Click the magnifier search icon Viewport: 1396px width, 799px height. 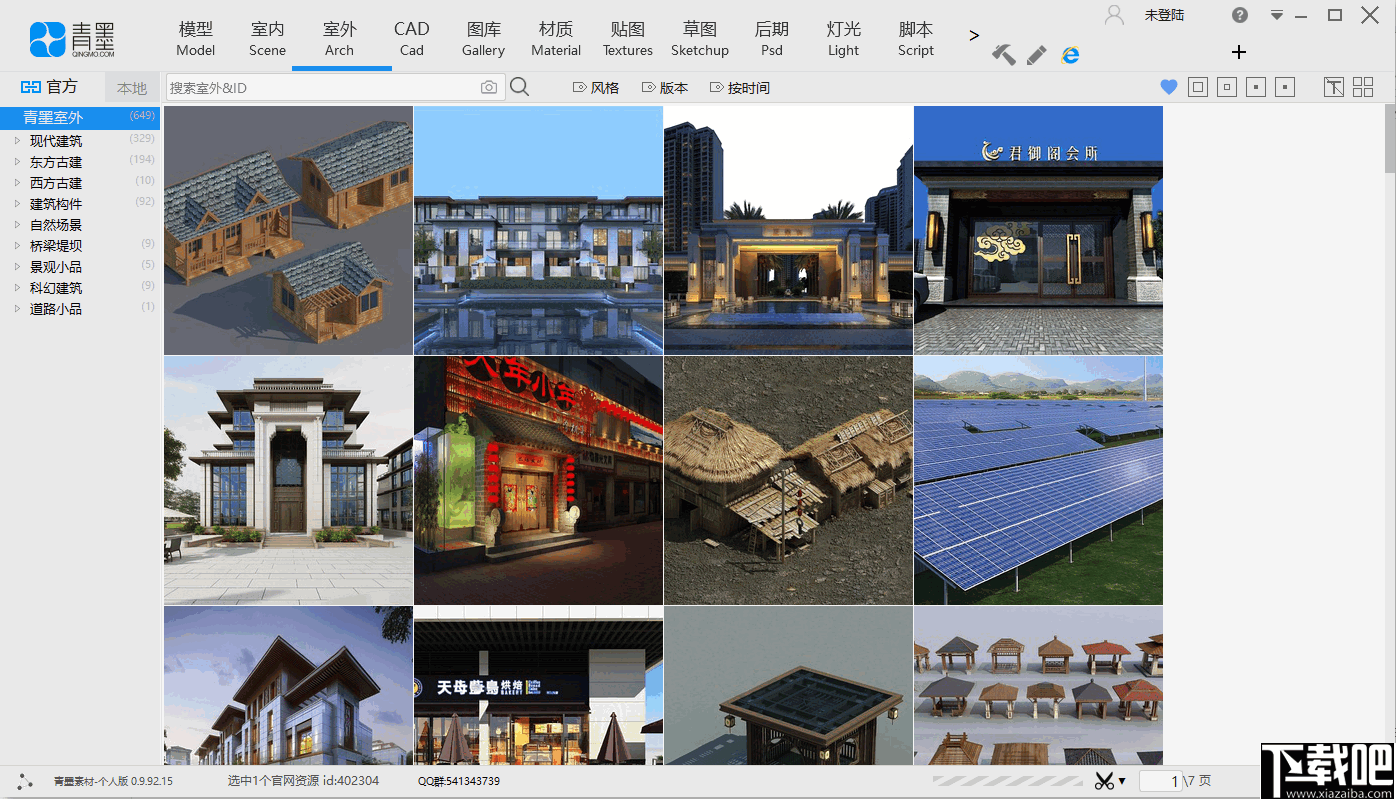(x=520, y=88)
